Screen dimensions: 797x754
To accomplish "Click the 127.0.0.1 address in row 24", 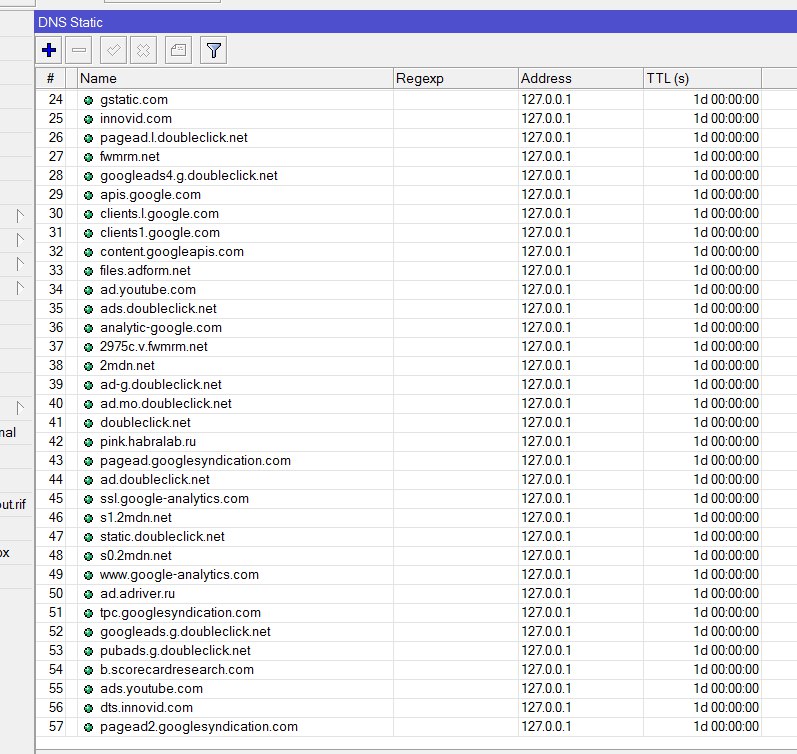I will tap(546, 99).
